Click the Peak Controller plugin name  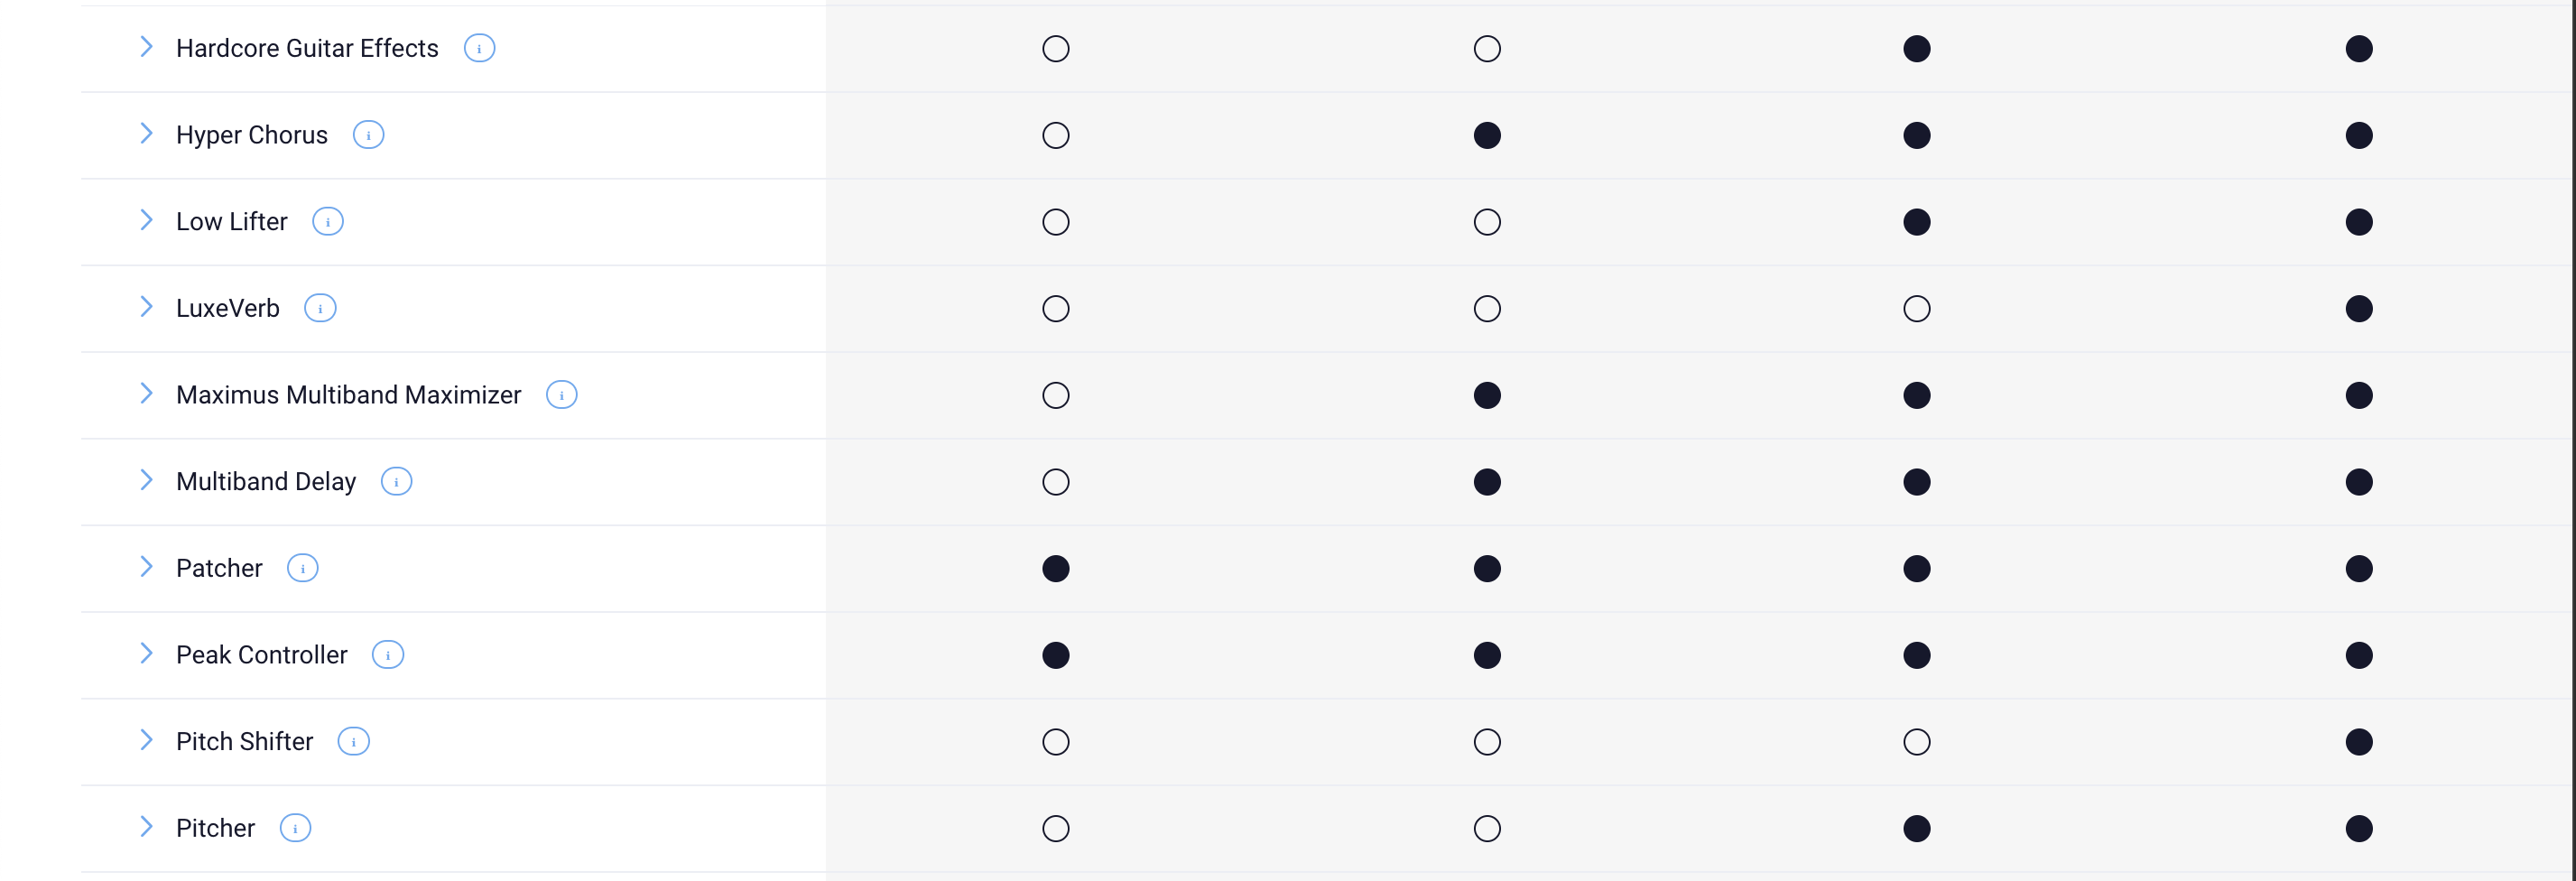point(262,655)
